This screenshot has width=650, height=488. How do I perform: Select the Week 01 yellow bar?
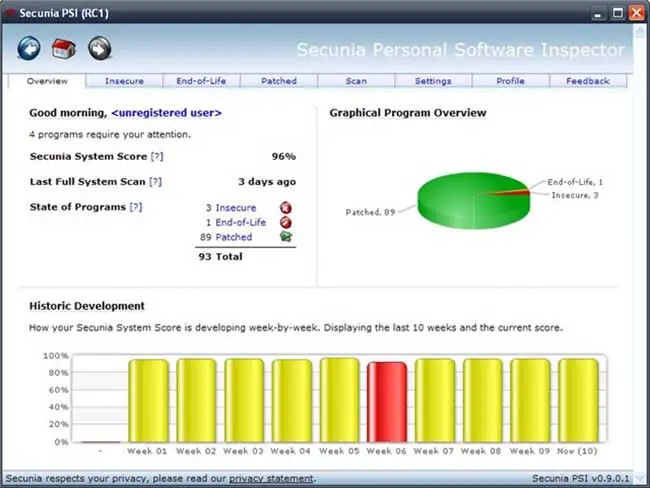148,401
